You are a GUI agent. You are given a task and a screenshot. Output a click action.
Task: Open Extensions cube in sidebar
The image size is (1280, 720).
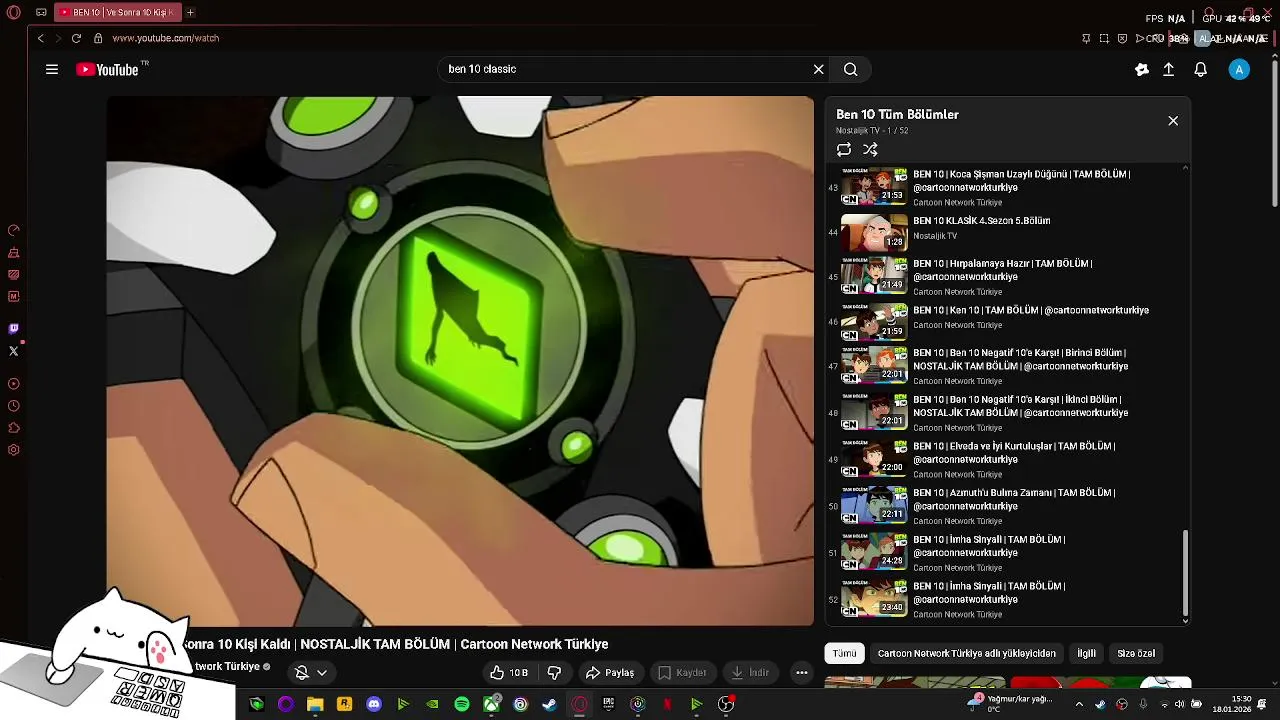[14, 428]
